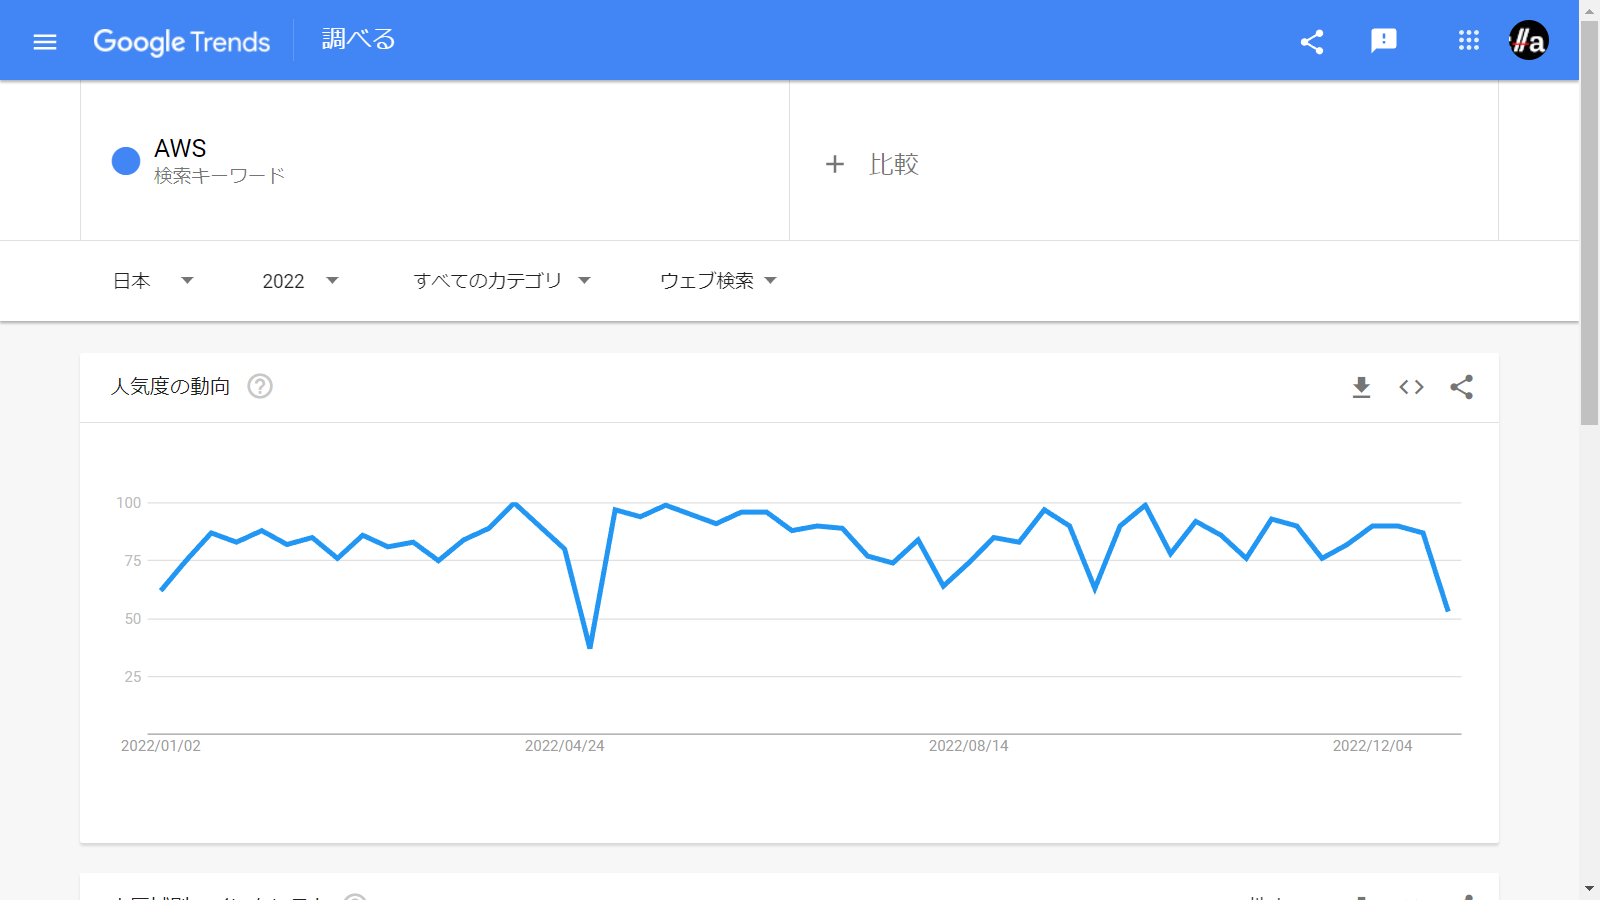This screenshot has width=1600, height=900.
Task: Open the account profile avatar
Action: point(1528,41)
